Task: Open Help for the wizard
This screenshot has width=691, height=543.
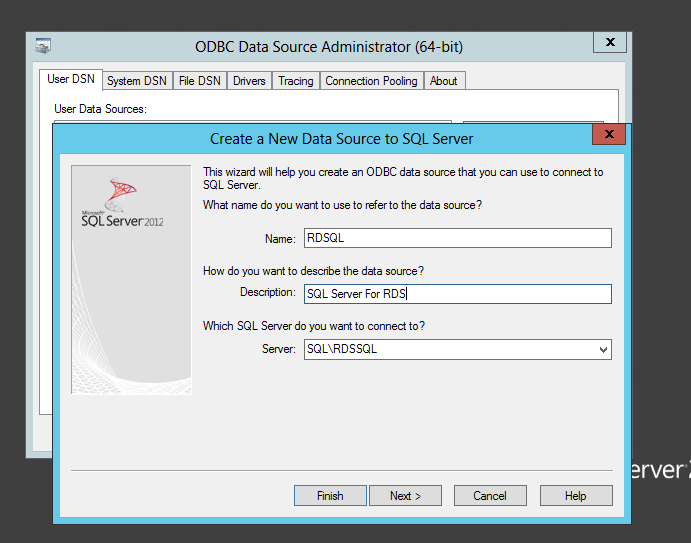Action: [x=576, y=496]
